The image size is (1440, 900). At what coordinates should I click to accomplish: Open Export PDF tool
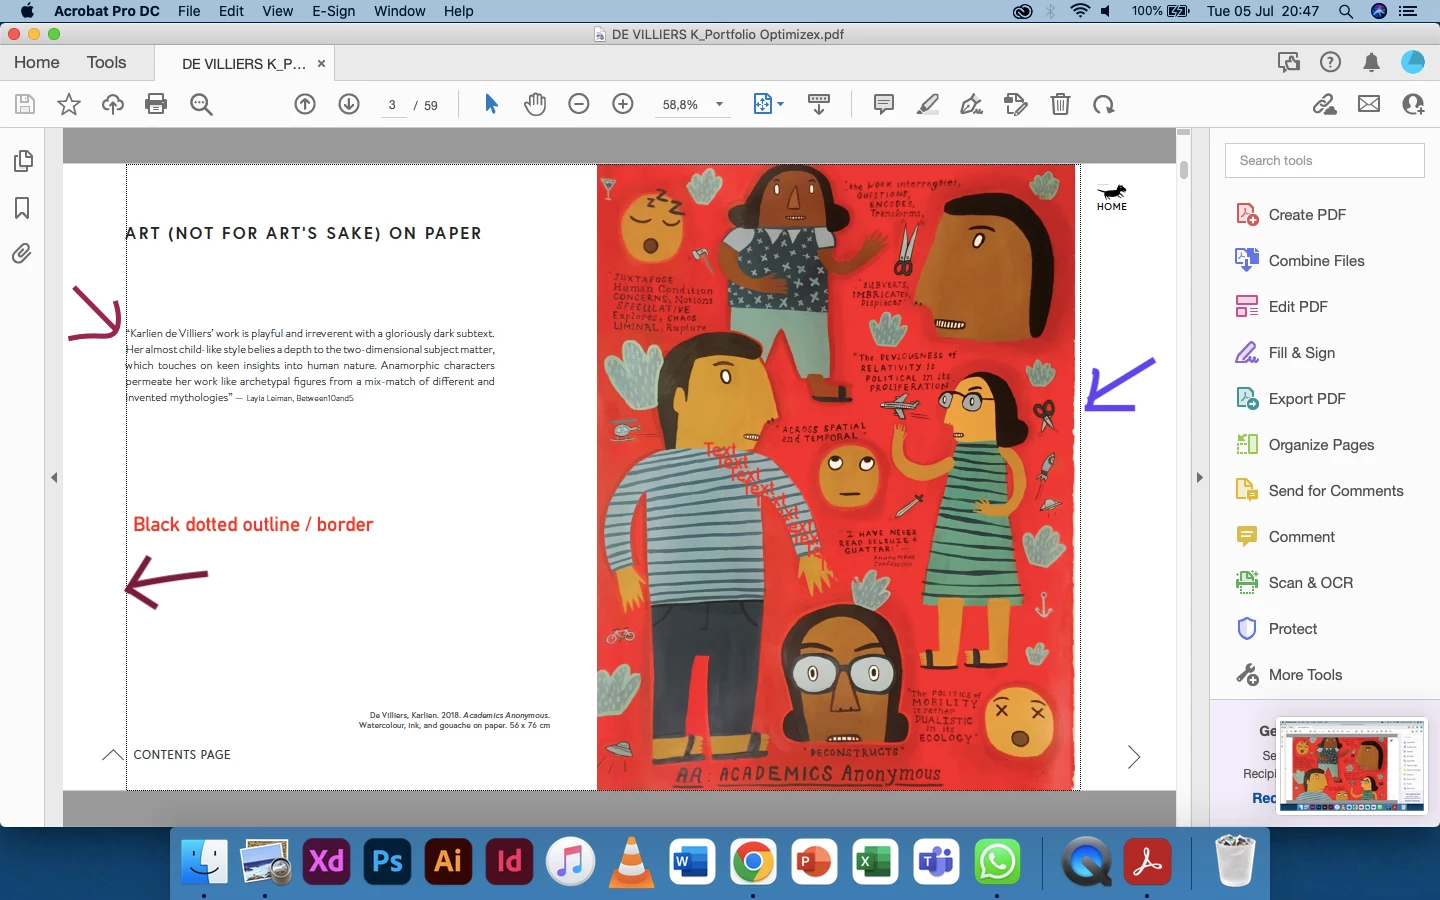tap(1307, 399)
